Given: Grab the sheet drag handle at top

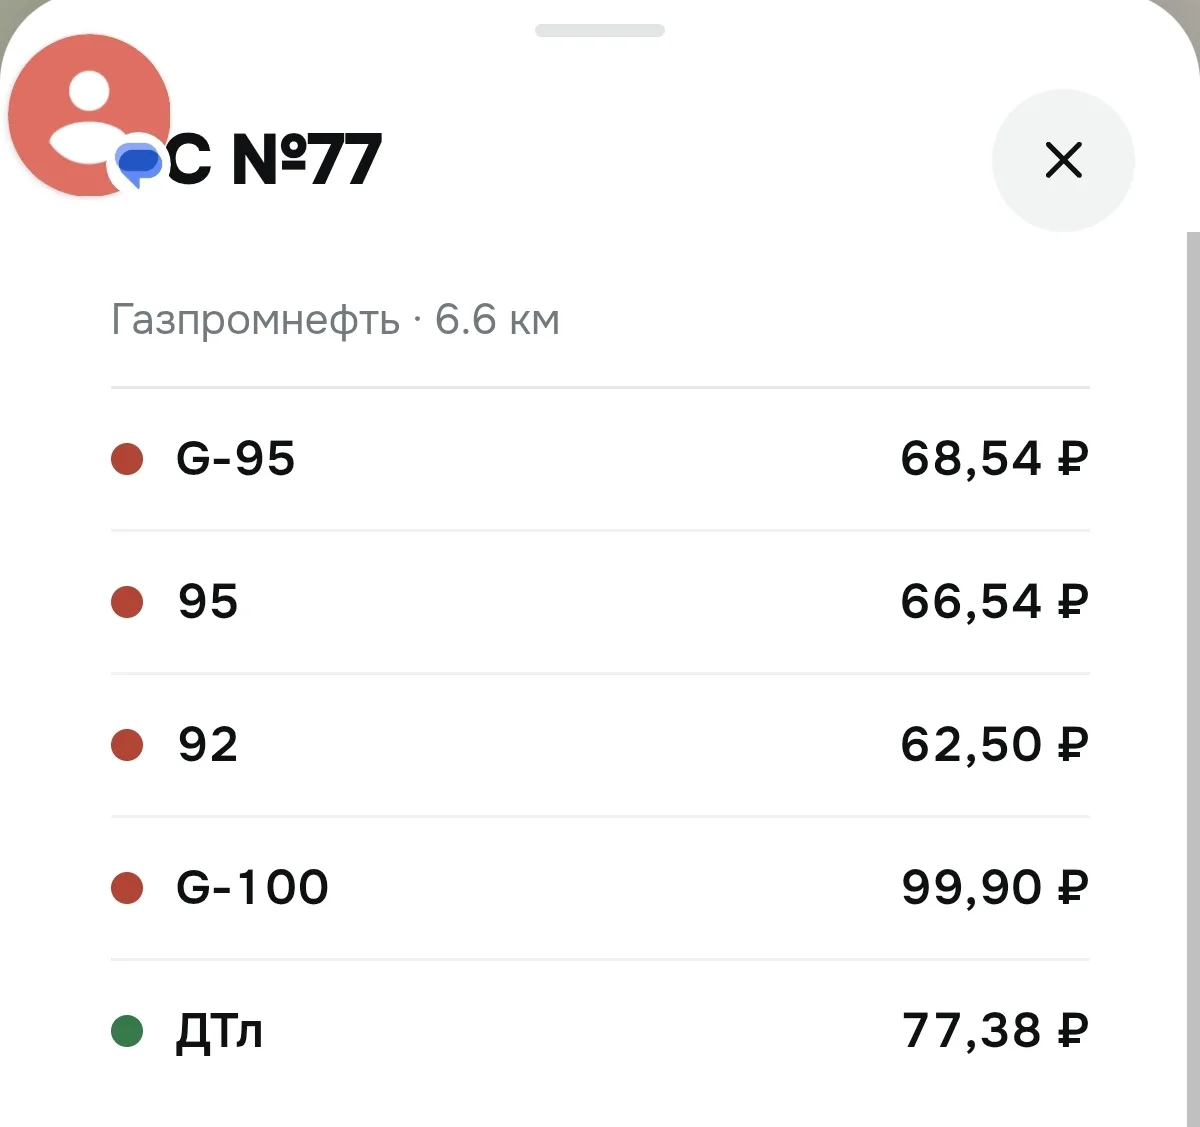Looking at the screenshot, I should pos(600,31).
